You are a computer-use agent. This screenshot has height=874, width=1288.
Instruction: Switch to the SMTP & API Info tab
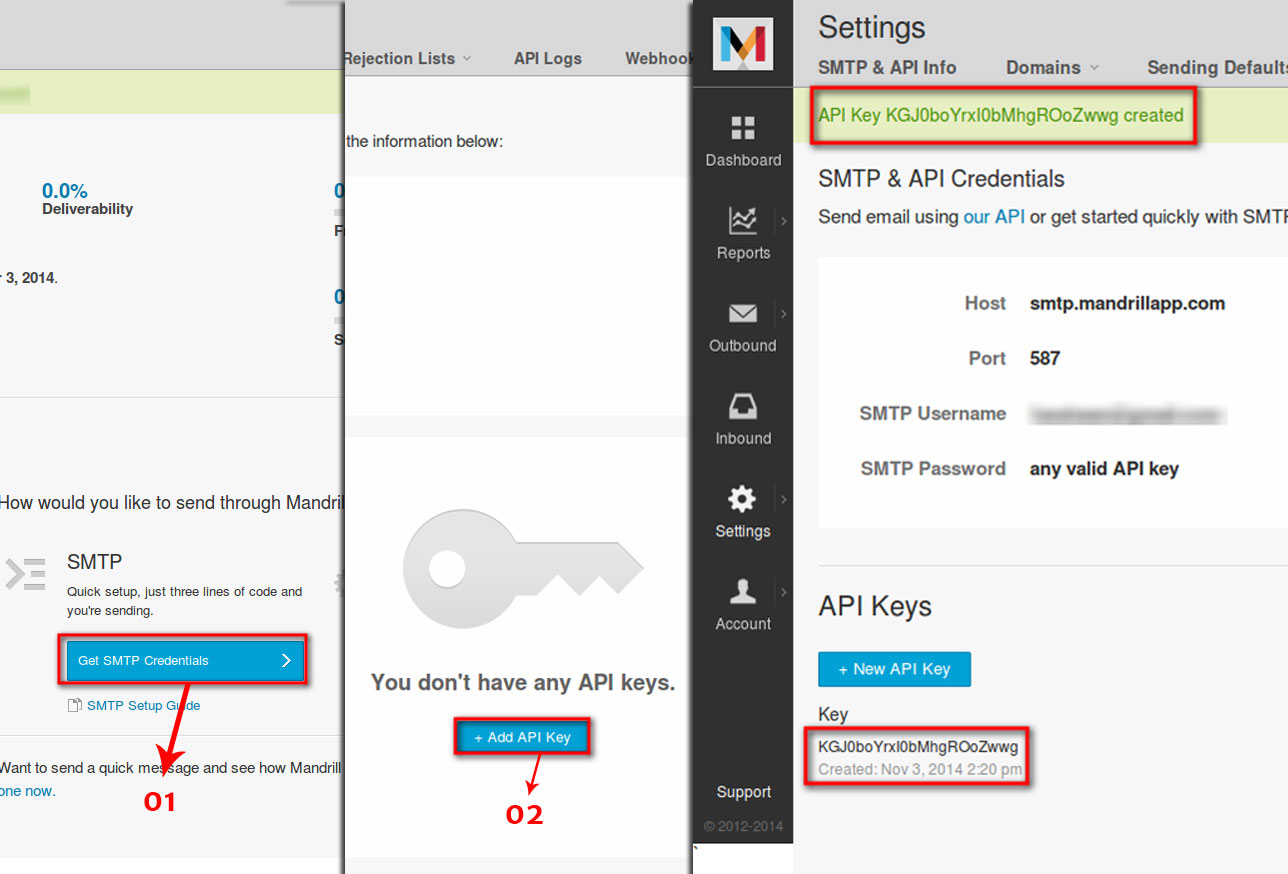(887, 68)
